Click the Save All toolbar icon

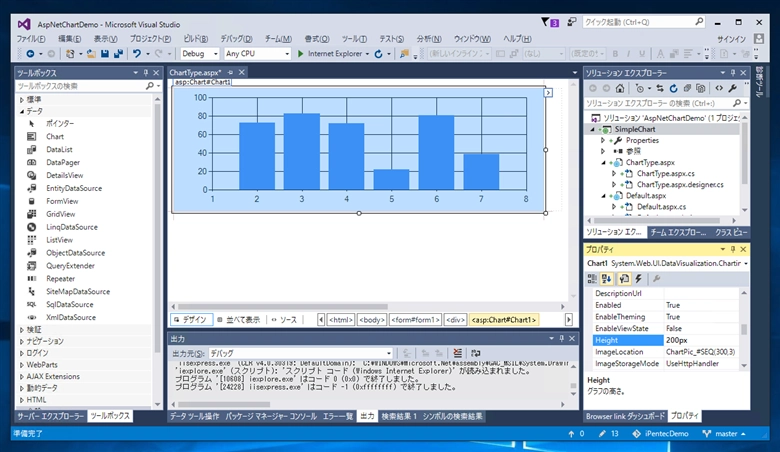pyautogui.click(x=118, y=54)
